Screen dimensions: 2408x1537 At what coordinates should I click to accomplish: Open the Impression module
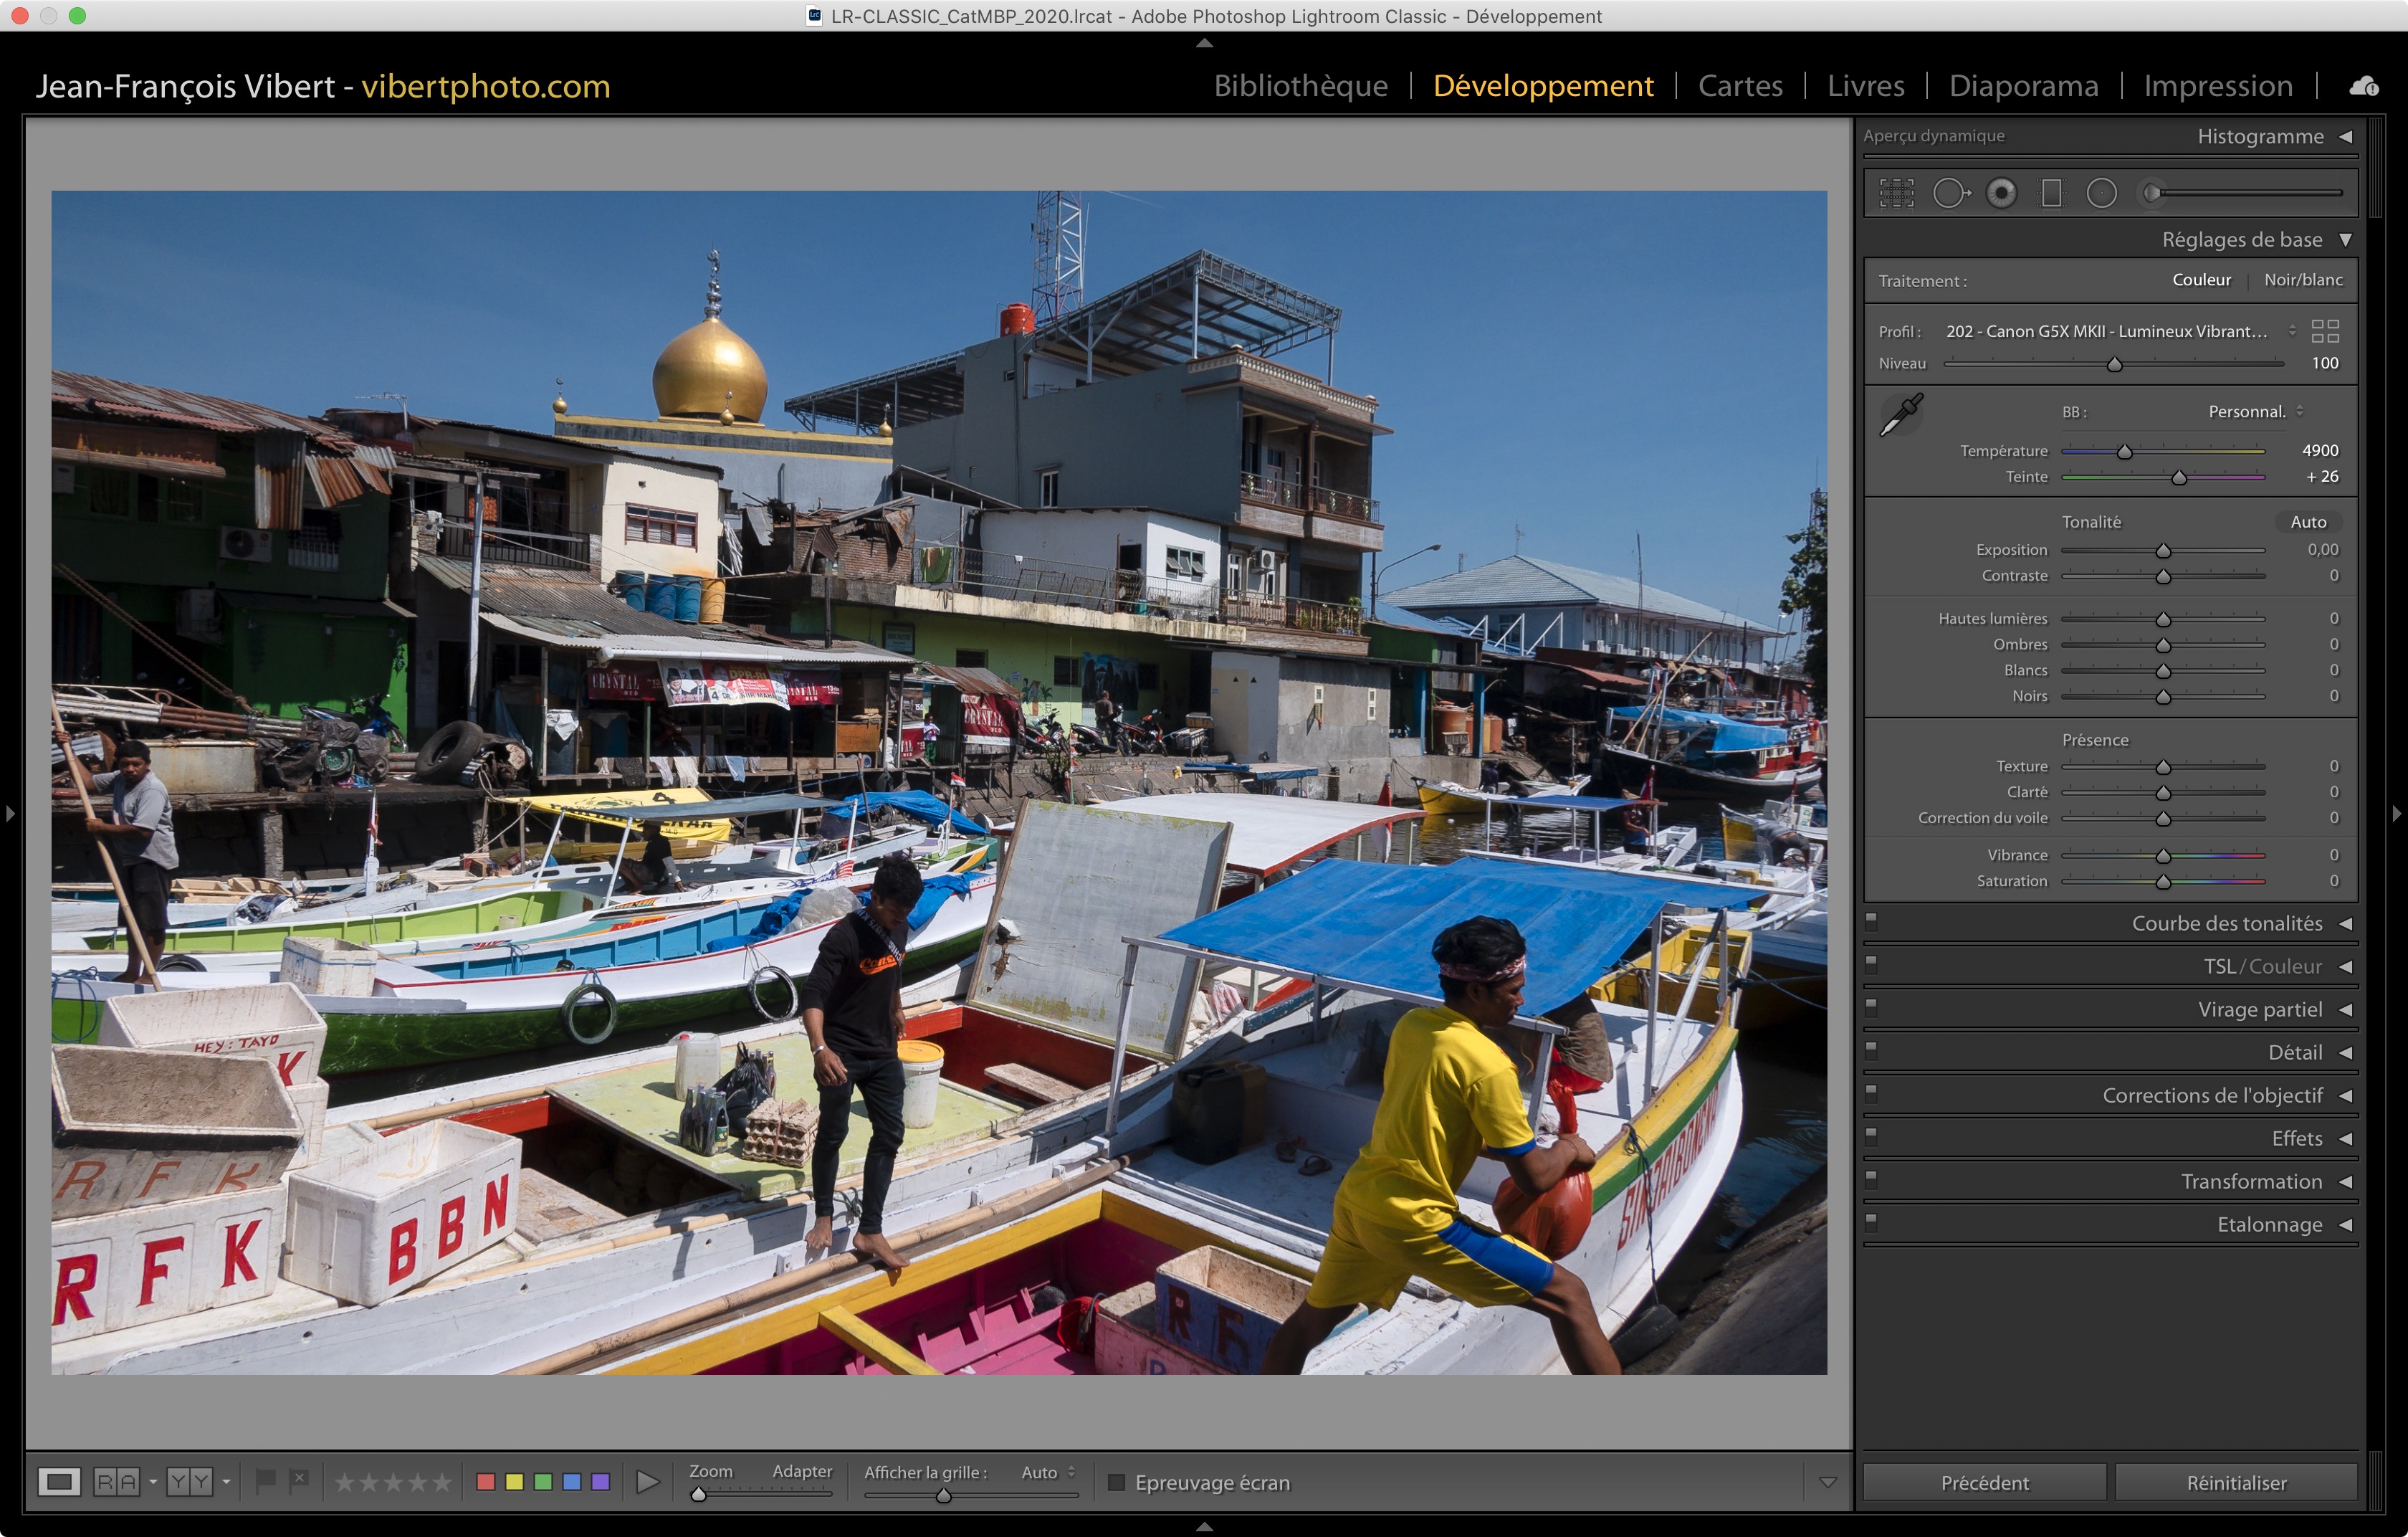pyautogui.click(x=2217, y=86)
